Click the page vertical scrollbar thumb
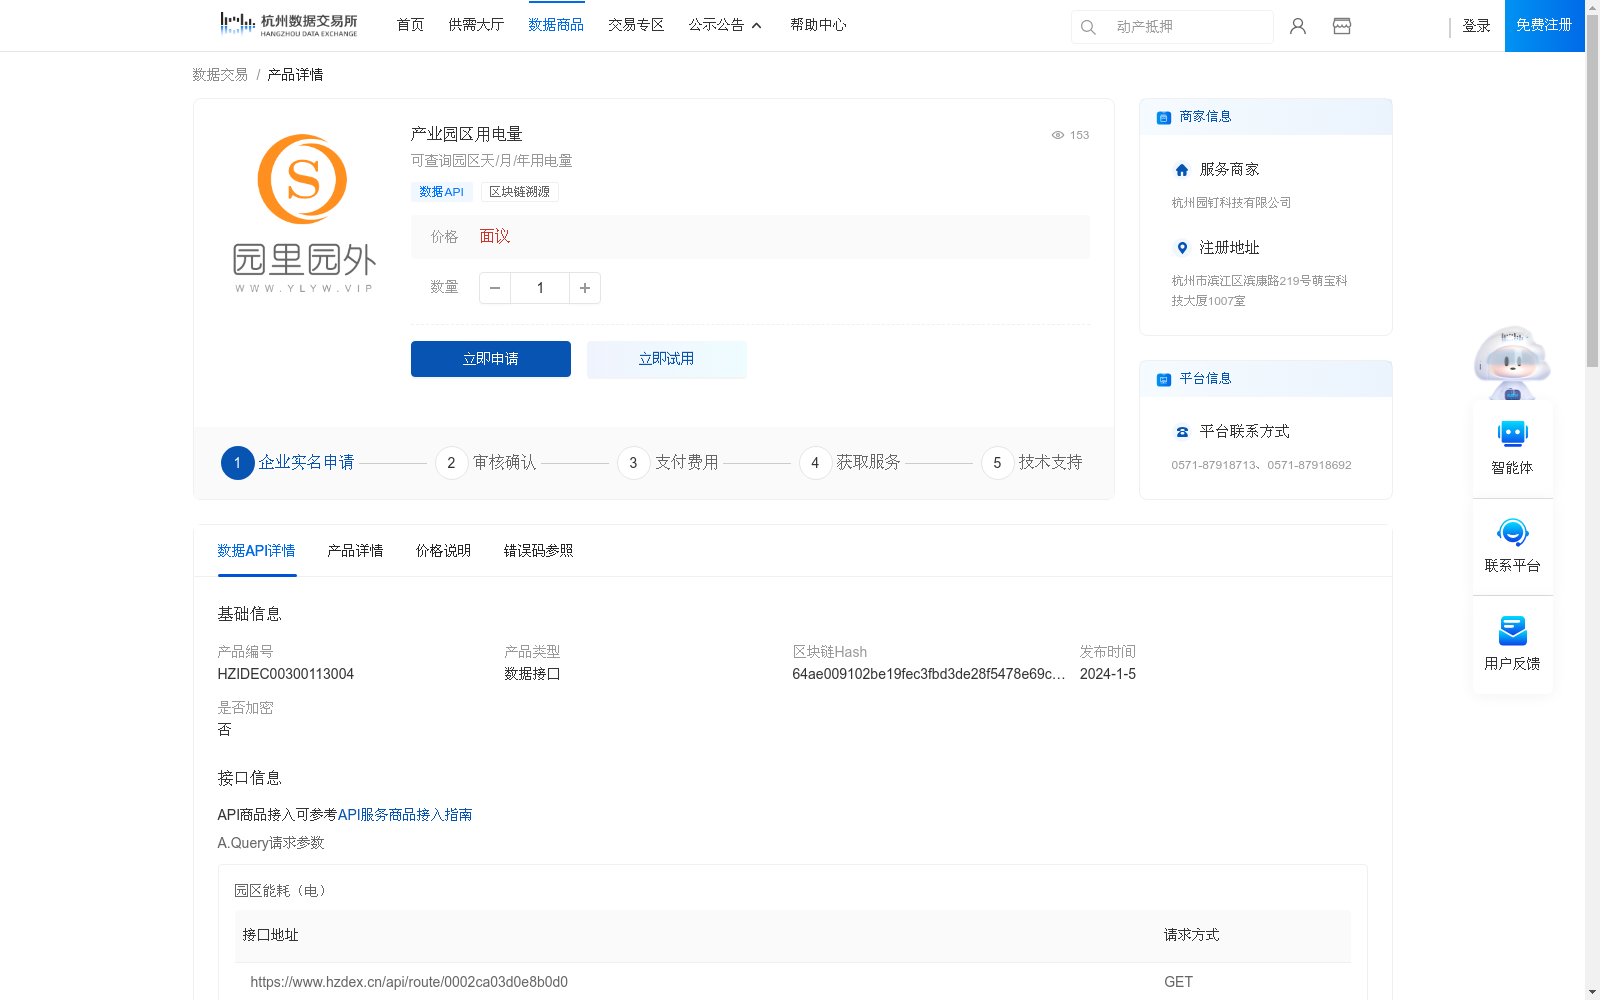Screen dimensions: 1600x1000 [1592, 190]
